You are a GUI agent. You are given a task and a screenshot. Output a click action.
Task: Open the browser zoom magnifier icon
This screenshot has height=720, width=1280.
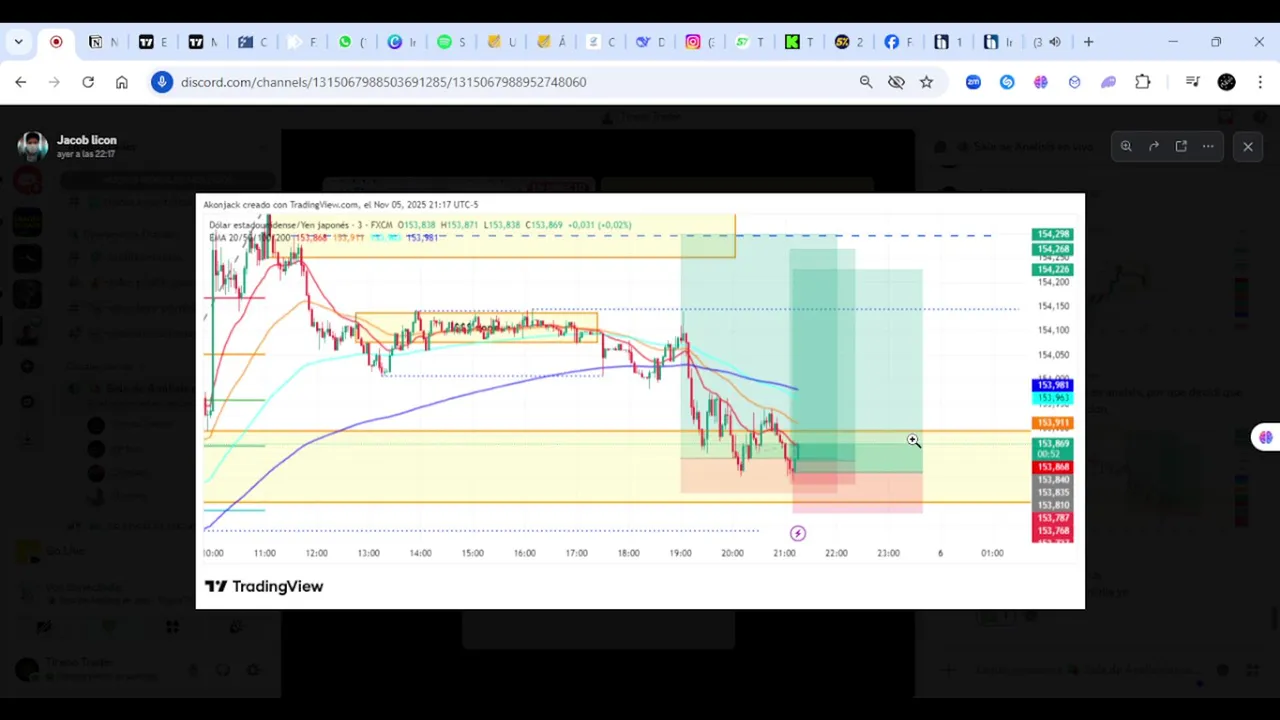(866, 82)
